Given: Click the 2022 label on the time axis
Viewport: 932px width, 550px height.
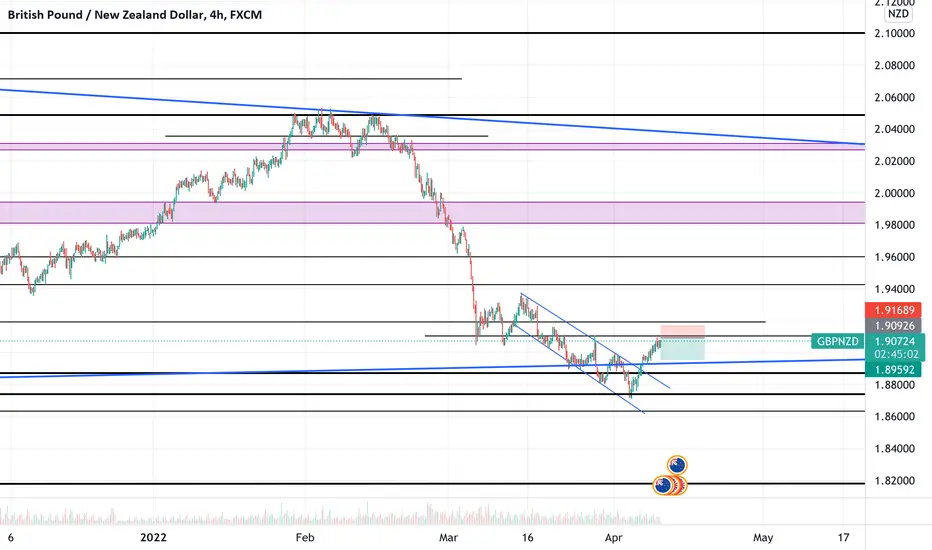Looking at the screenshot, I should pyautogui.click(x=153, y=538).
